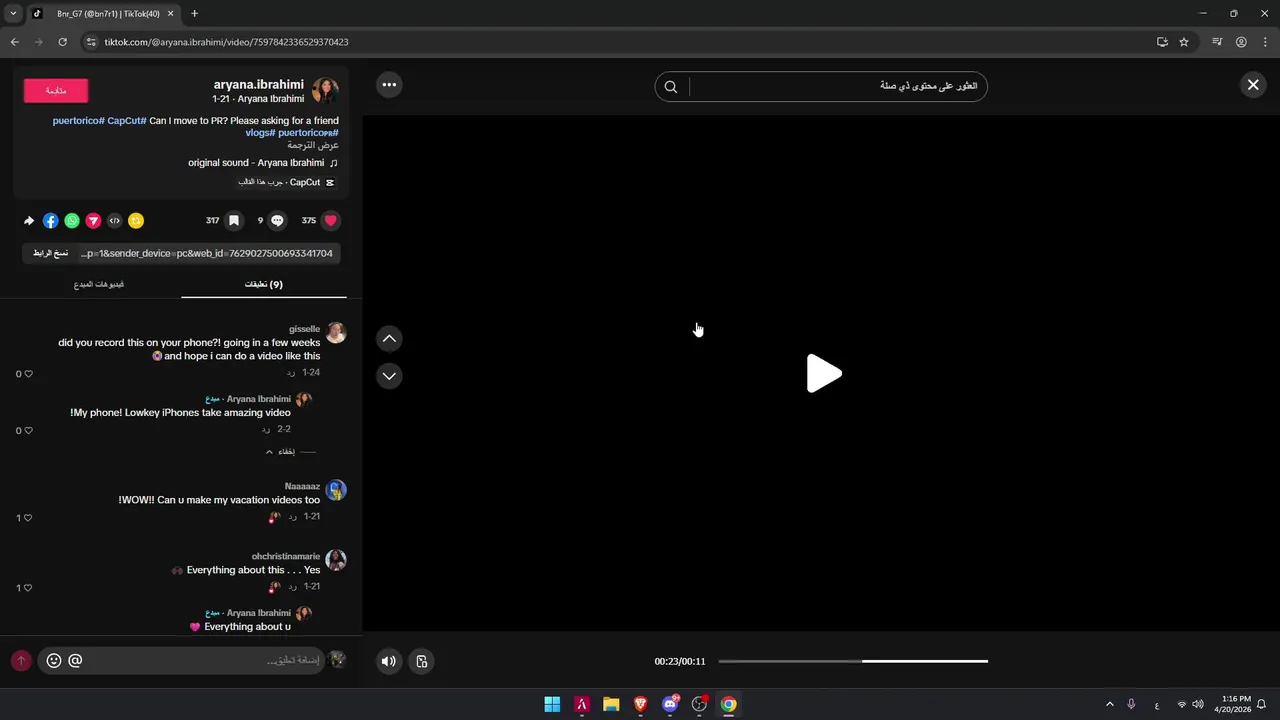Insert mention with @ icon
The height and width of the screenshot is (720, 1280).
75,661
